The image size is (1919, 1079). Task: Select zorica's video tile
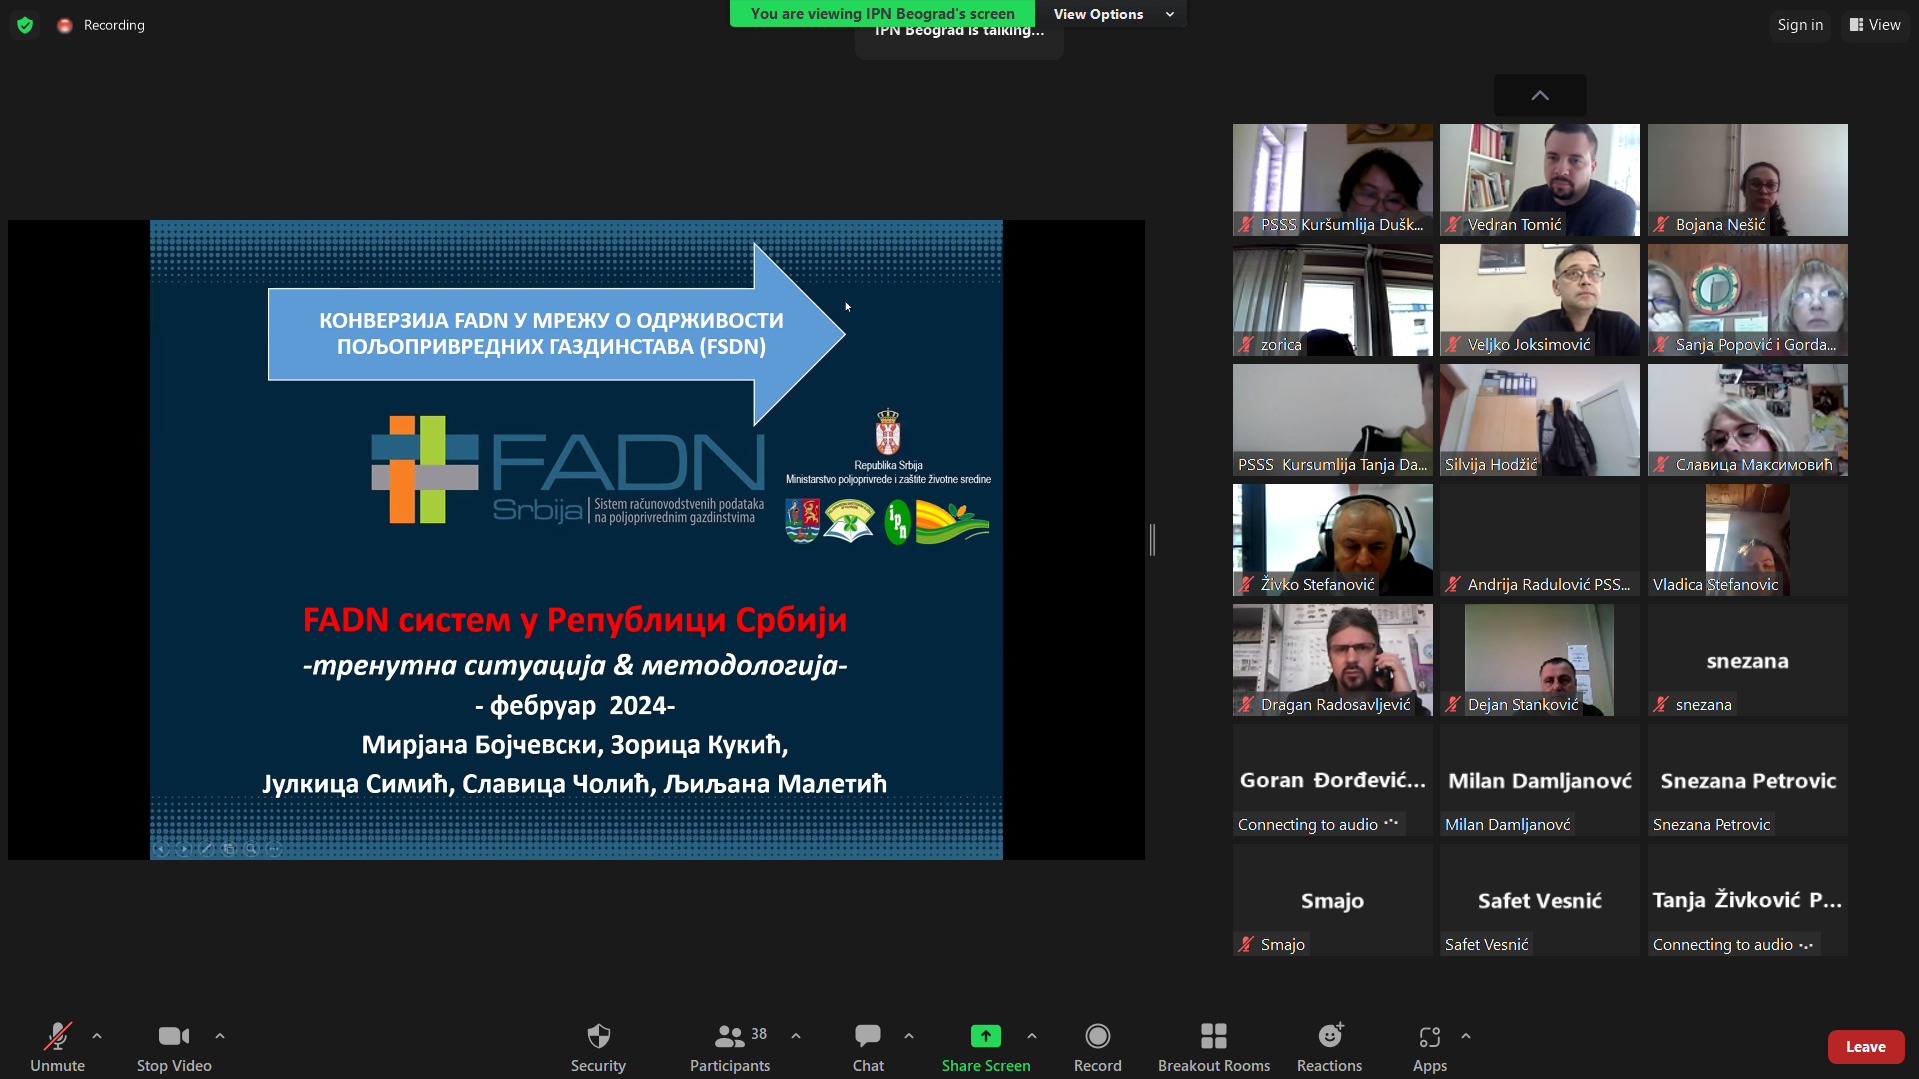(1333, 300)
